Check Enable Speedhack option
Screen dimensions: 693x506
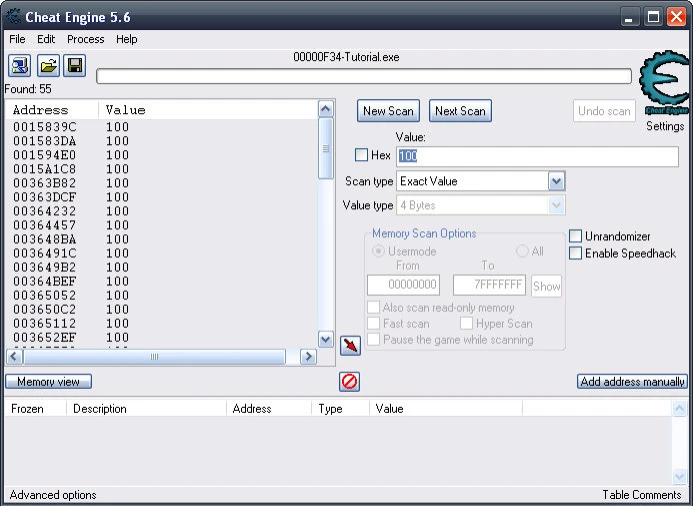pyautogui.click(x=576, y=253)
